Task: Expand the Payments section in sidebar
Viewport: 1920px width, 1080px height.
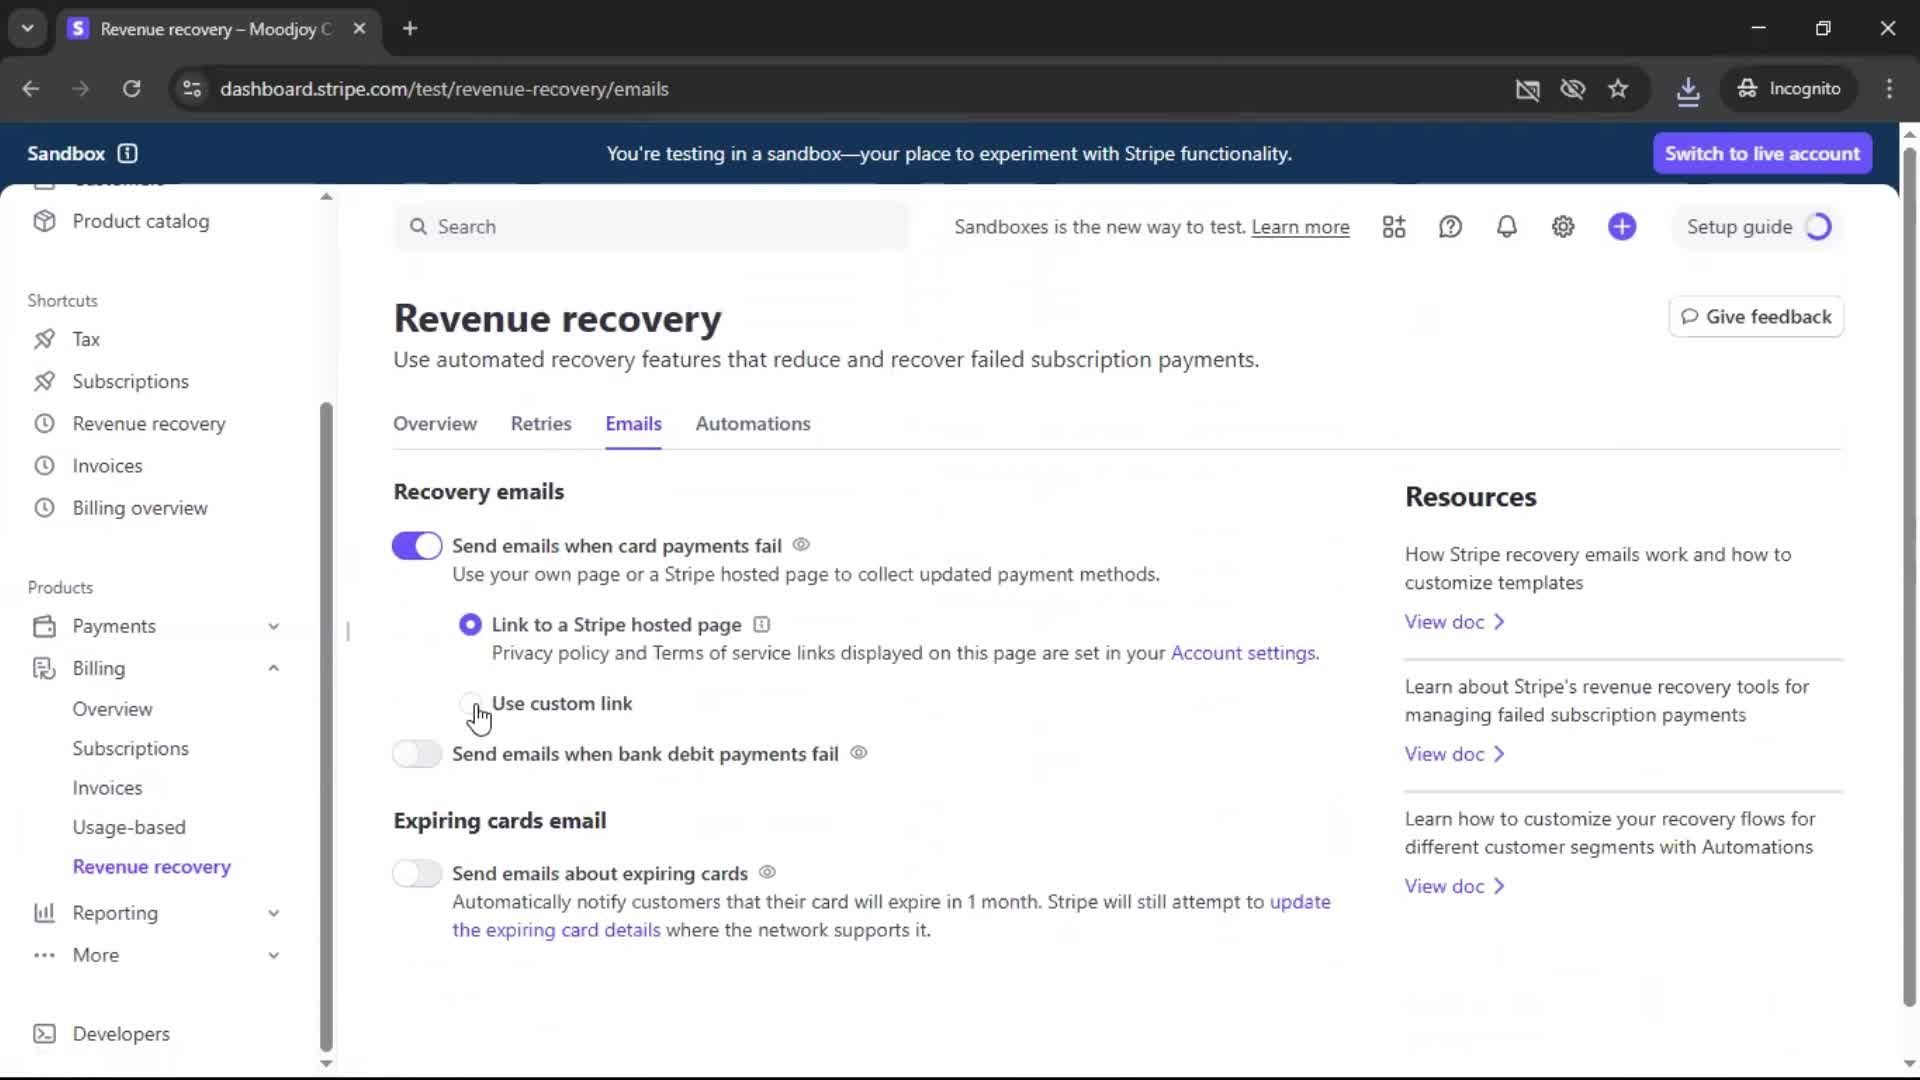Action: (x=273, y=626)
